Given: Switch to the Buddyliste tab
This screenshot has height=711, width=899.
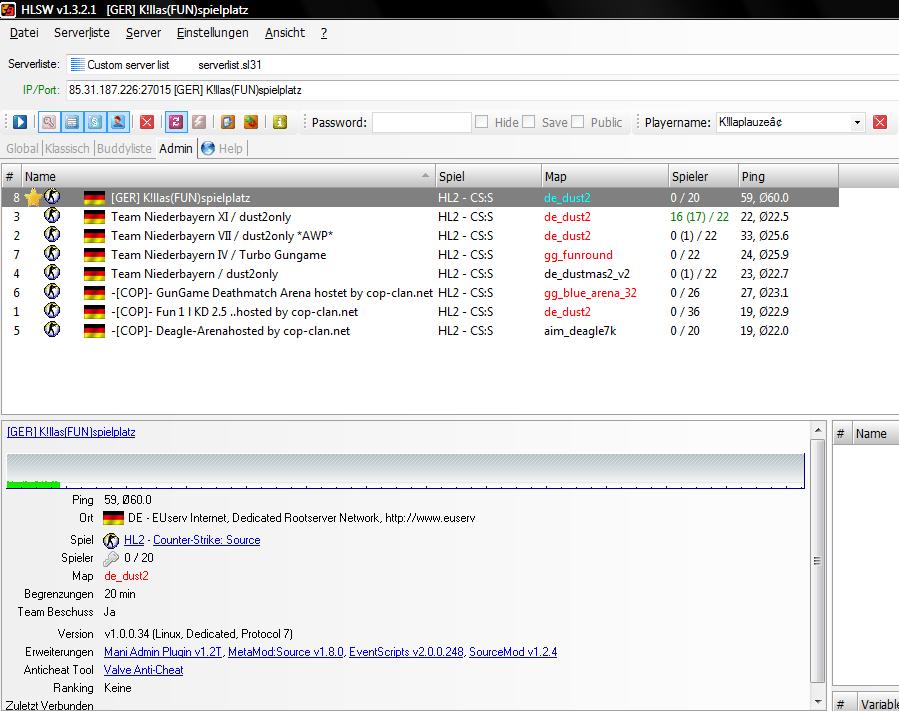Looking at the screenshot, I should tap(124, 148).
